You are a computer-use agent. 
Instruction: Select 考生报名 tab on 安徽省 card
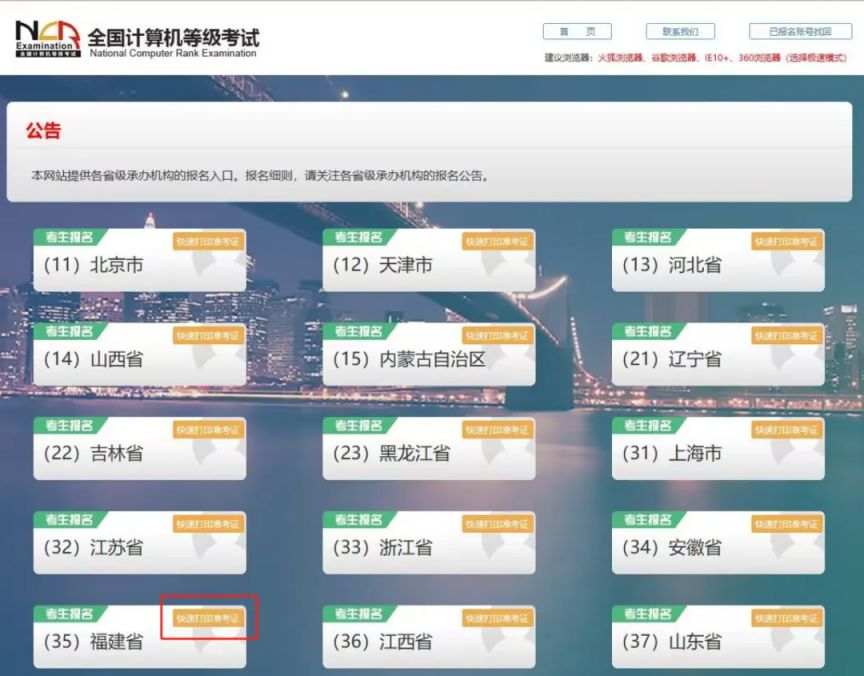click(x=647, y=520)
